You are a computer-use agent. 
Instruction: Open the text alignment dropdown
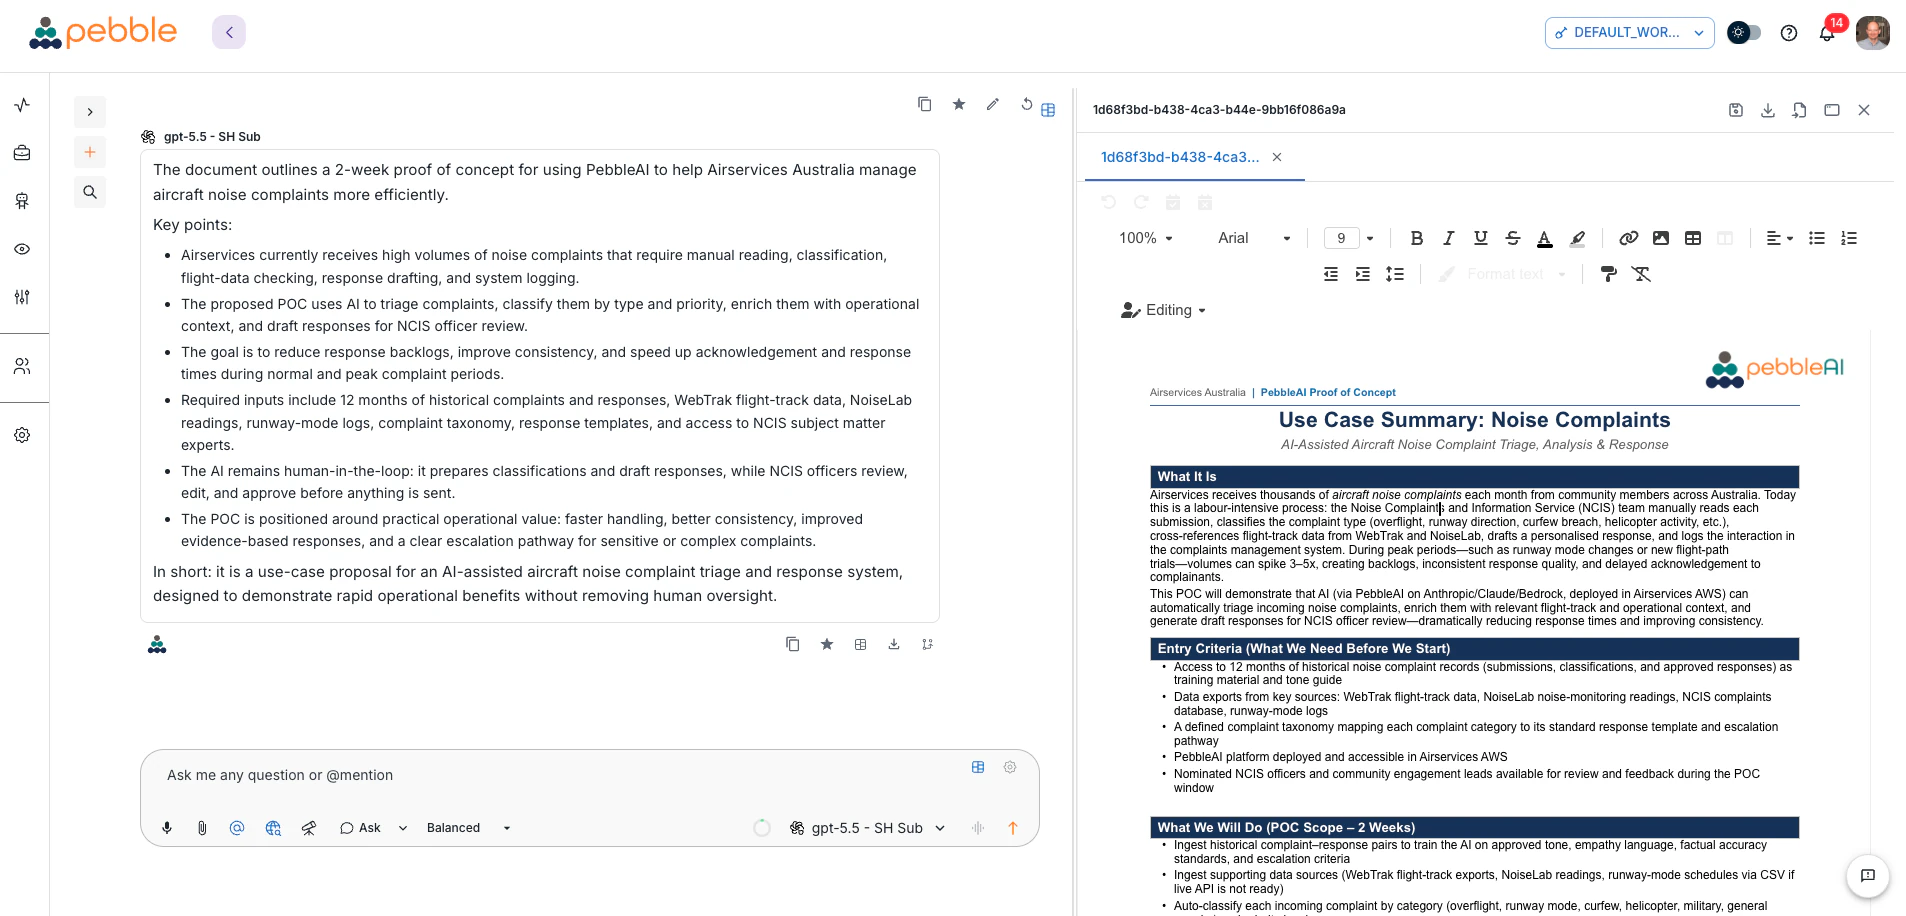click(x=1779, y=238)
